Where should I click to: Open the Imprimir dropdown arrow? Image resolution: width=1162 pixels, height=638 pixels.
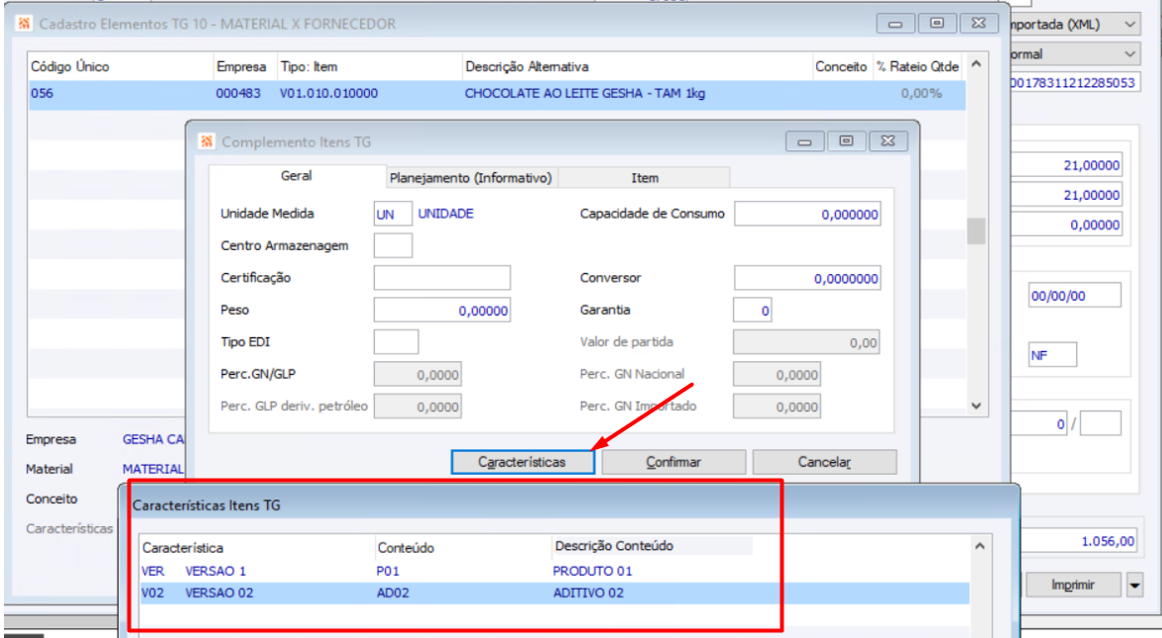point(1135,585)
